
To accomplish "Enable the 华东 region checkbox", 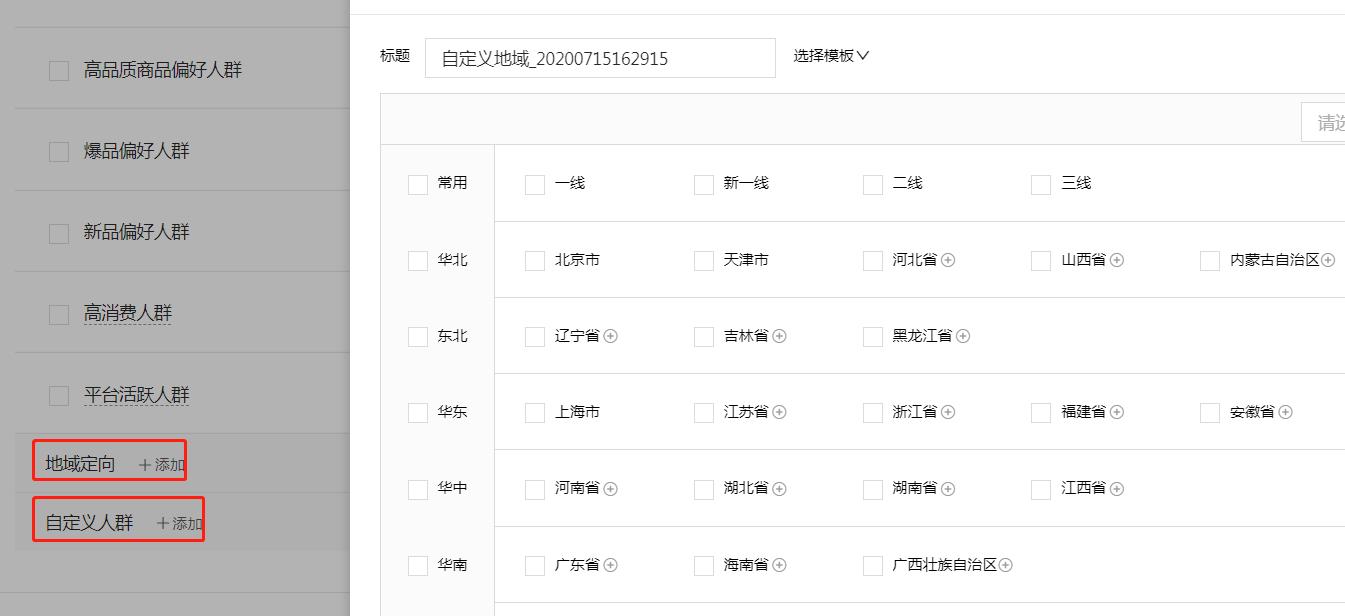I will (418, 412).
